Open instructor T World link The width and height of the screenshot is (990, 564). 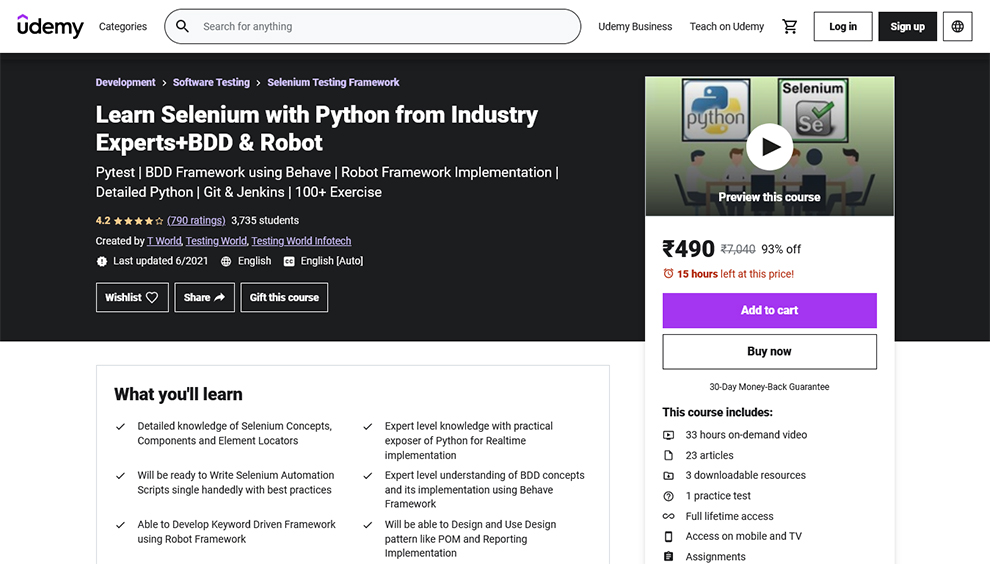[x=164, y=241]
